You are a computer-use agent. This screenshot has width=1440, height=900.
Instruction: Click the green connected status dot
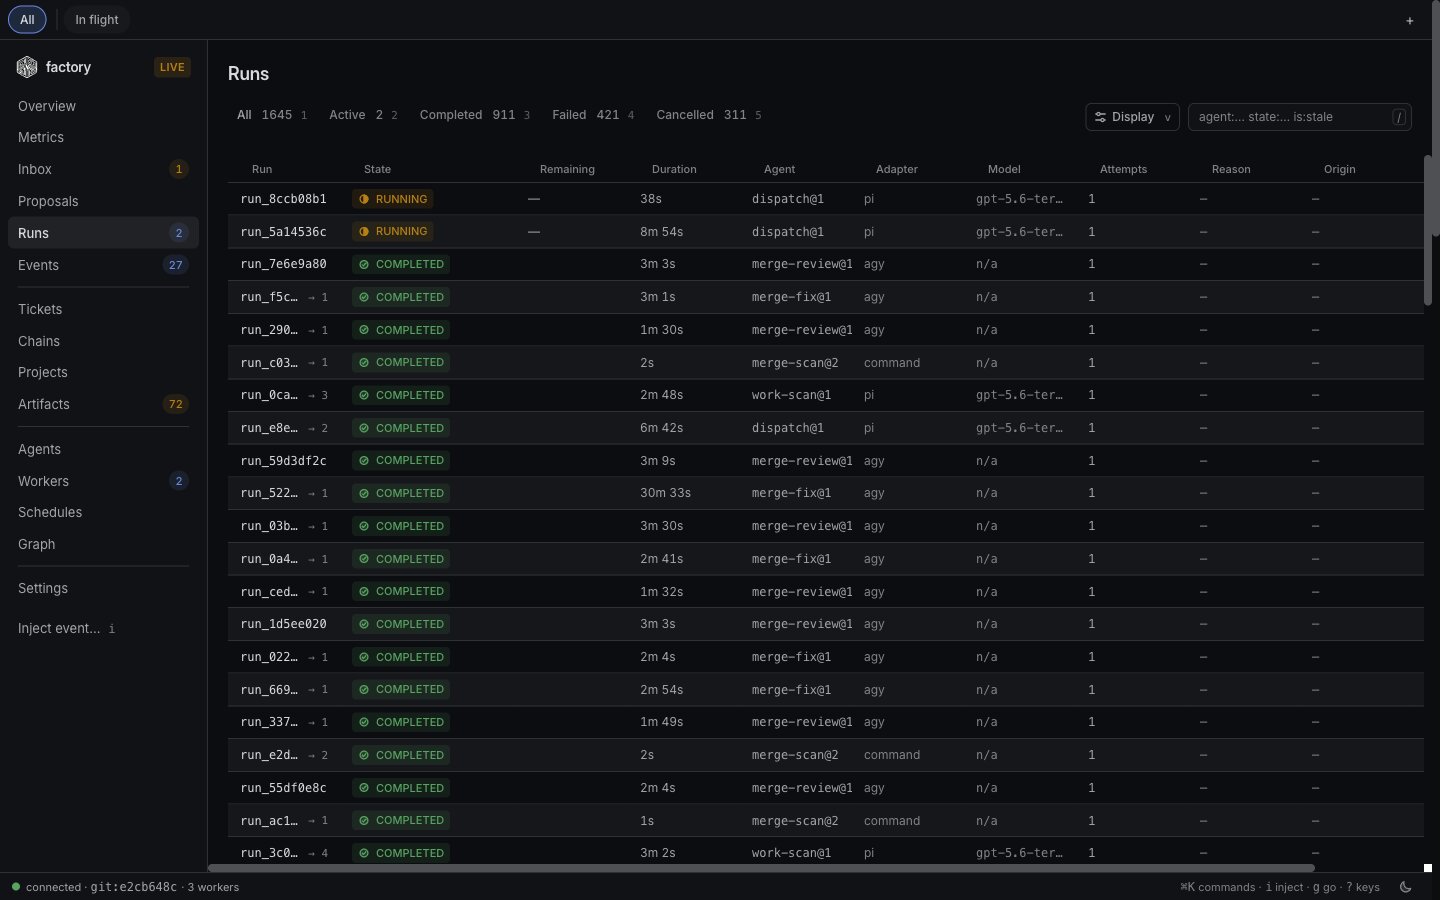pos(16,886)
